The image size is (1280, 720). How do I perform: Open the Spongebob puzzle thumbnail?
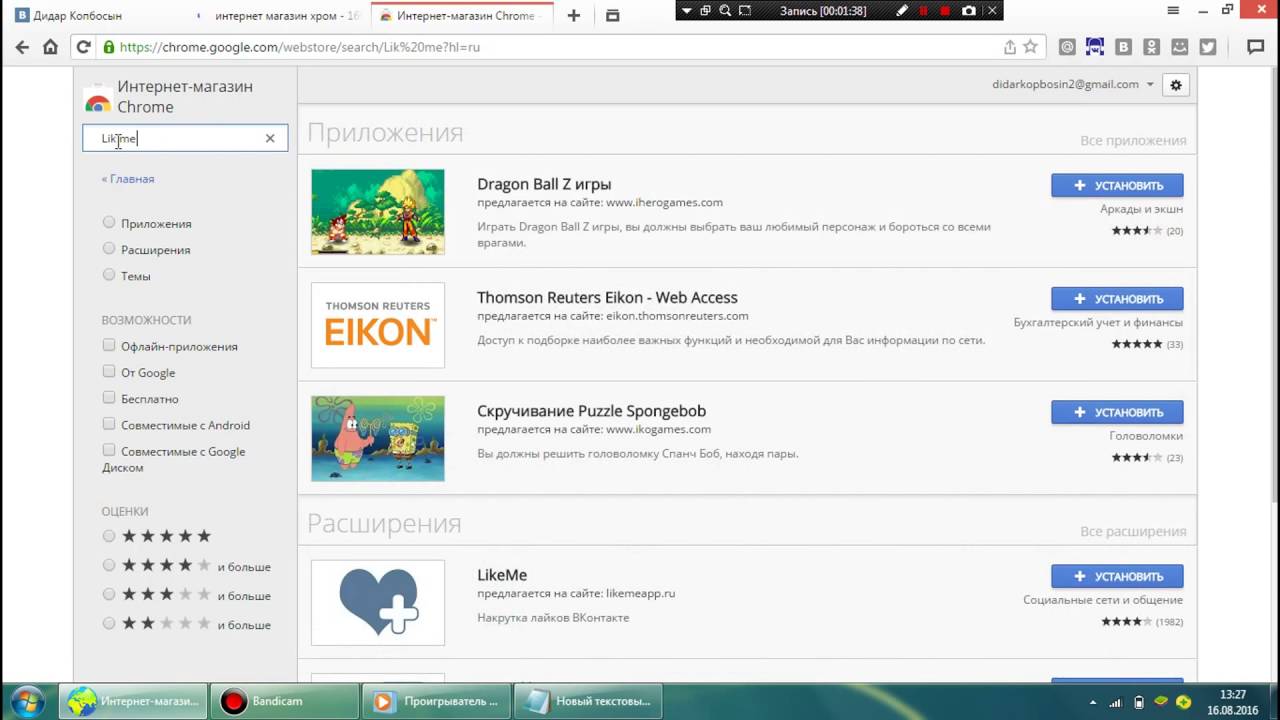point(378,438)
